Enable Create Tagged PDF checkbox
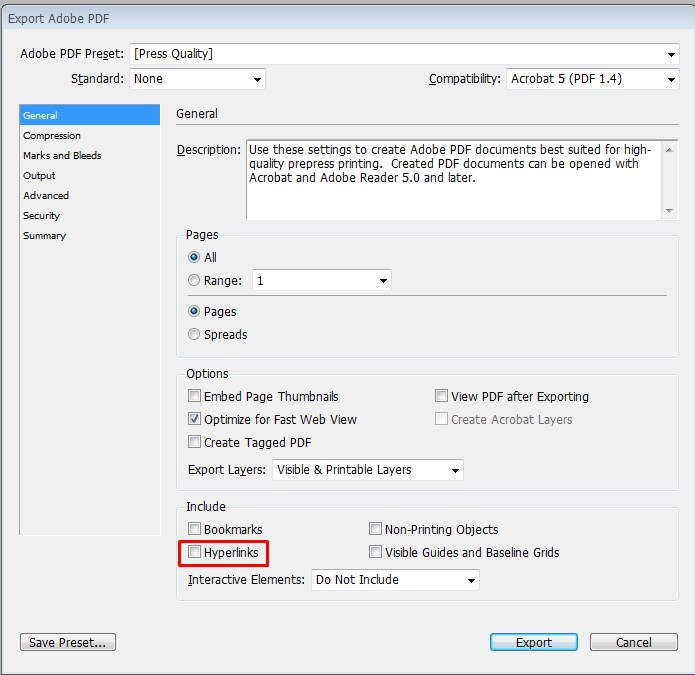This screenshot has height=675, width=695. (194, 441)
